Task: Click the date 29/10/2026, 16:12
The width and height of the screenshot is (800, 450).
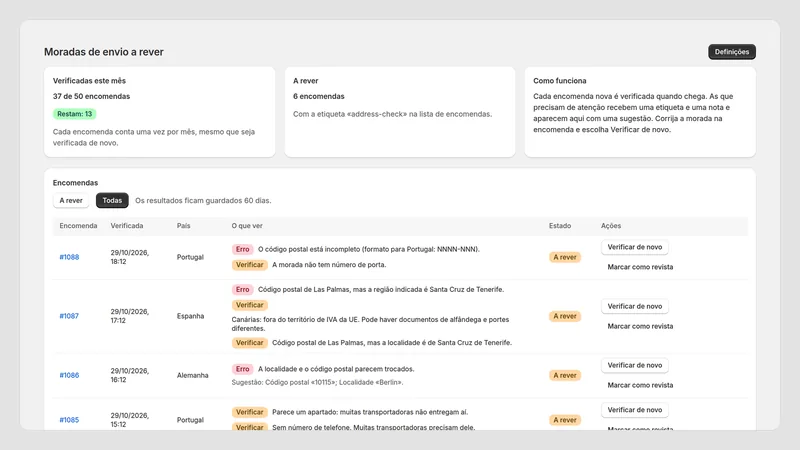Action: (130, 375)
